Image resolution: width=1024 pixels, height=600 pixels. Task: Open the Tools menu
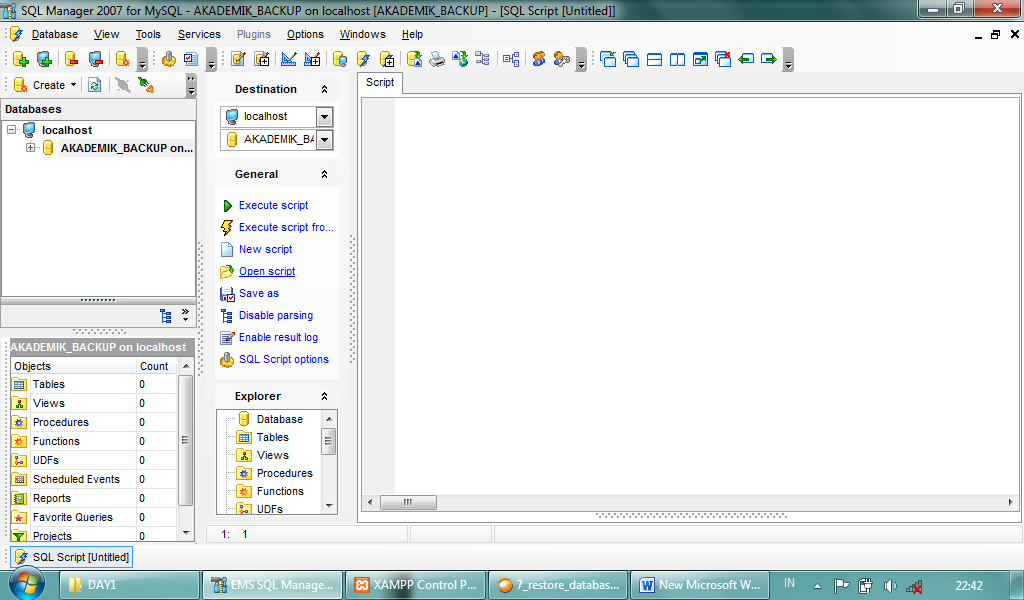point(148,35)
